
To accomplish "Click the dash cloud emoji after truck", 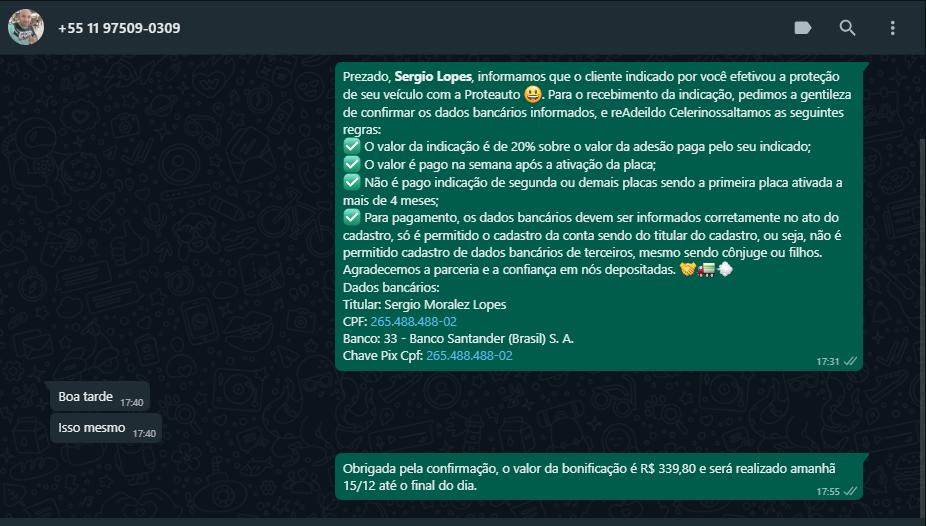I will pos(725,270).
